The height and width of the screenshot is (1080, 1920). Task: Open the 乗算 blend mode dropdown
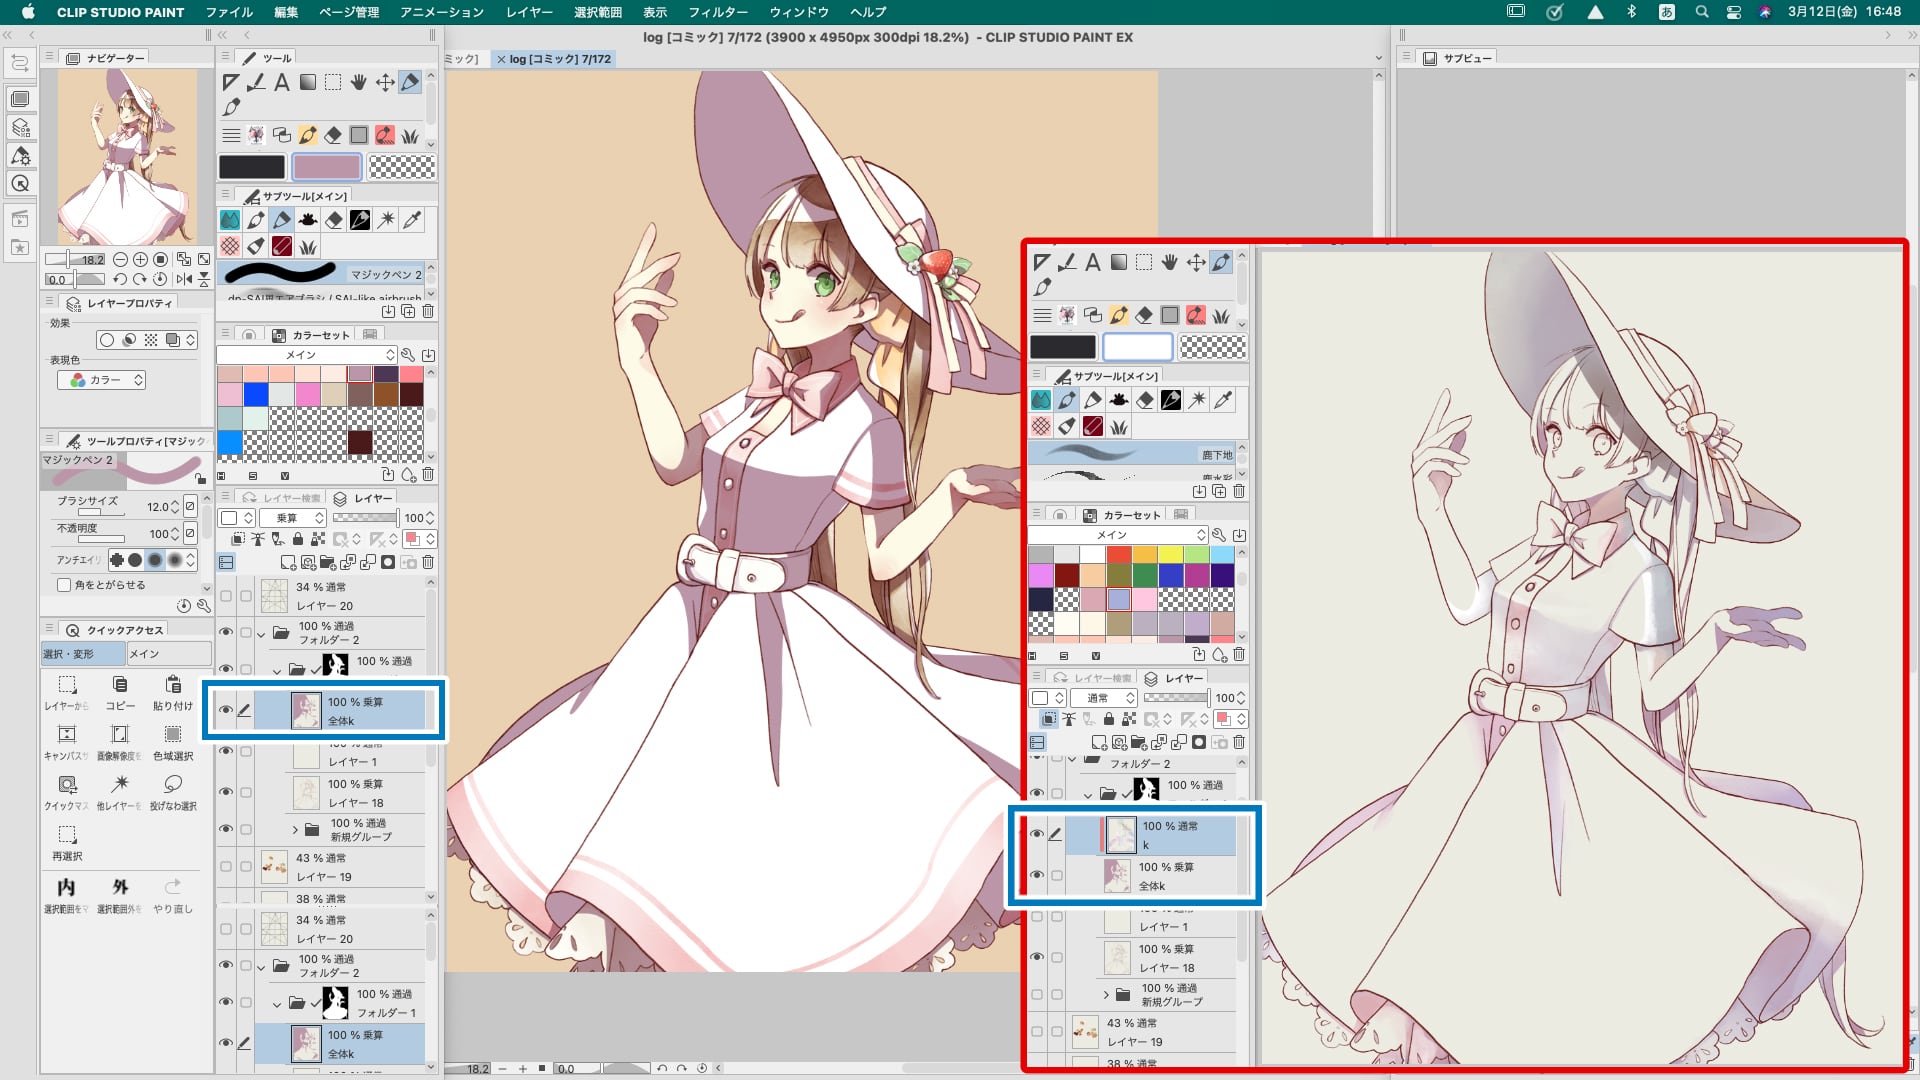[x=293, y=518]
